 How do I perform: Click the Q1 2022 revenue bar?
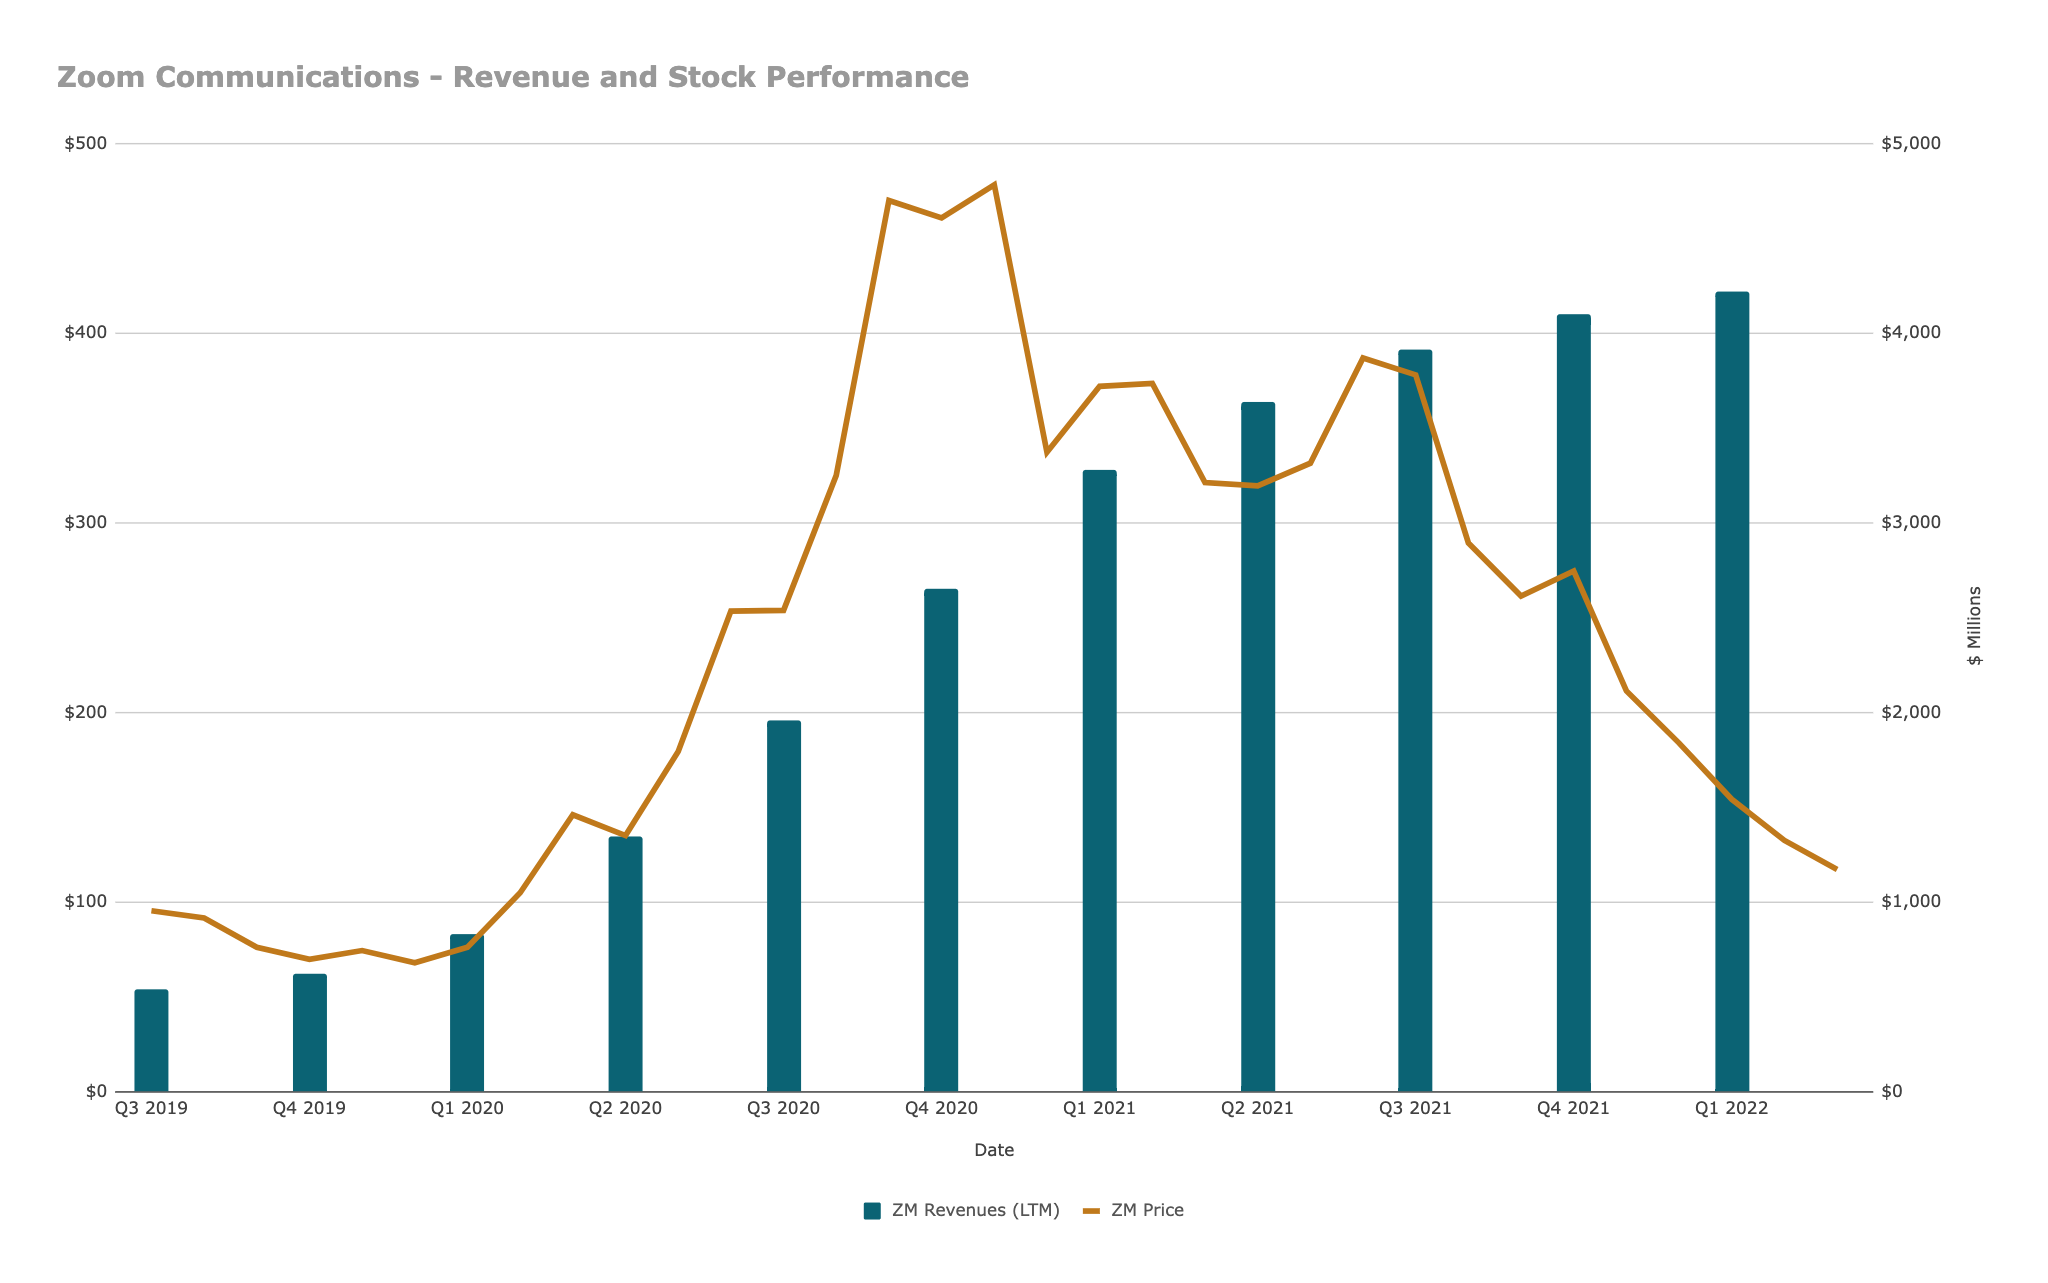pos(1732,692)
